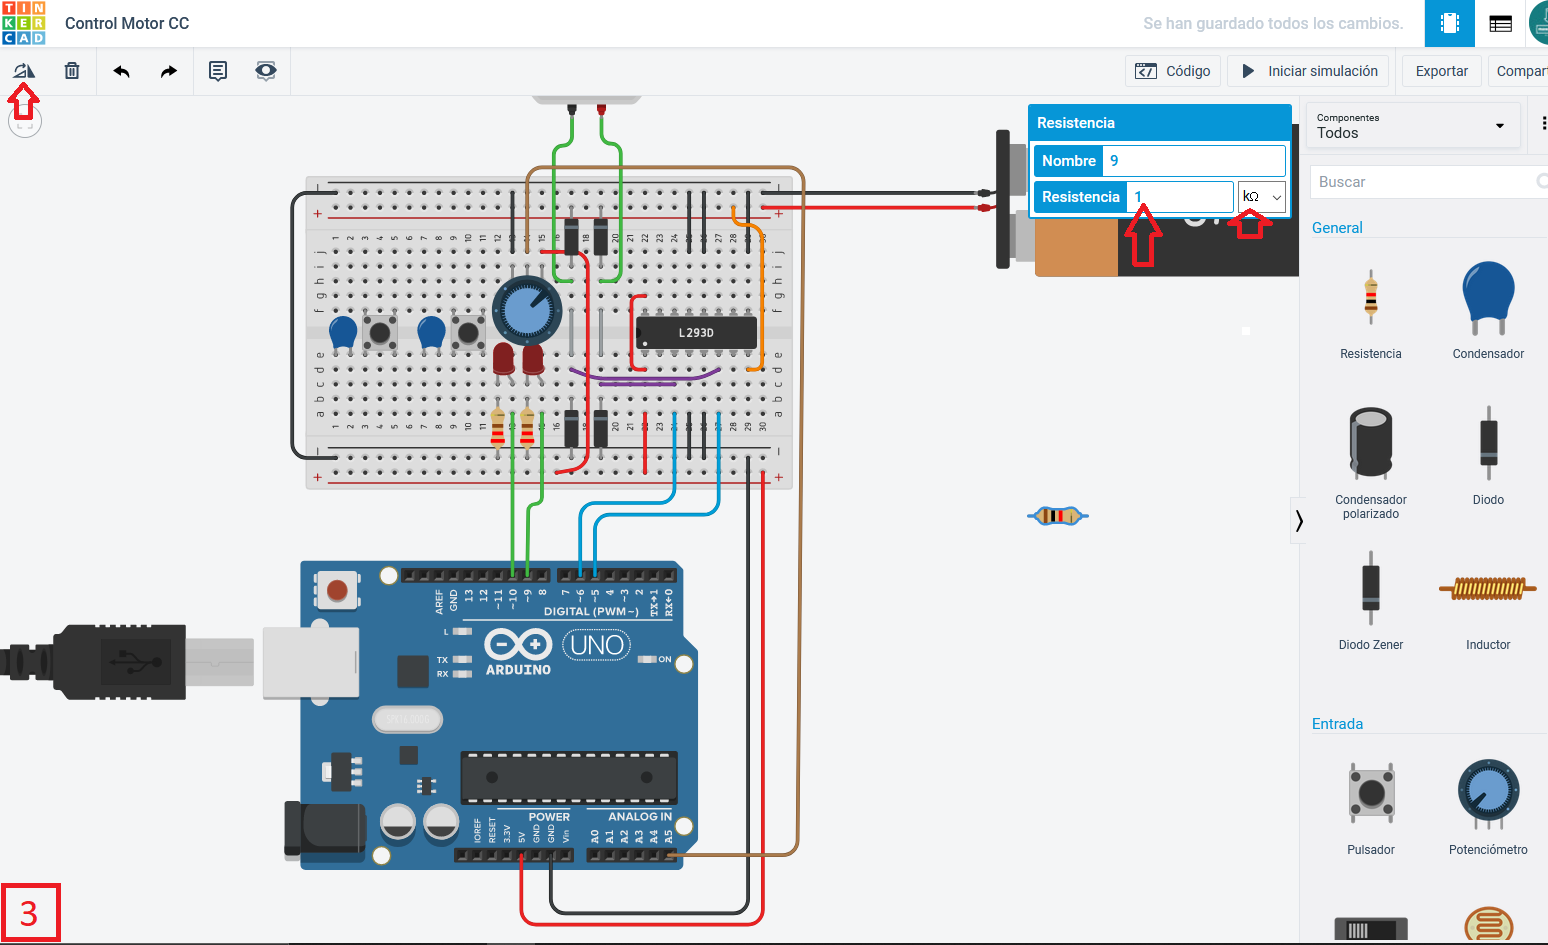Select the Potenciómetro component in the panel

click(x=1488, y=808)
